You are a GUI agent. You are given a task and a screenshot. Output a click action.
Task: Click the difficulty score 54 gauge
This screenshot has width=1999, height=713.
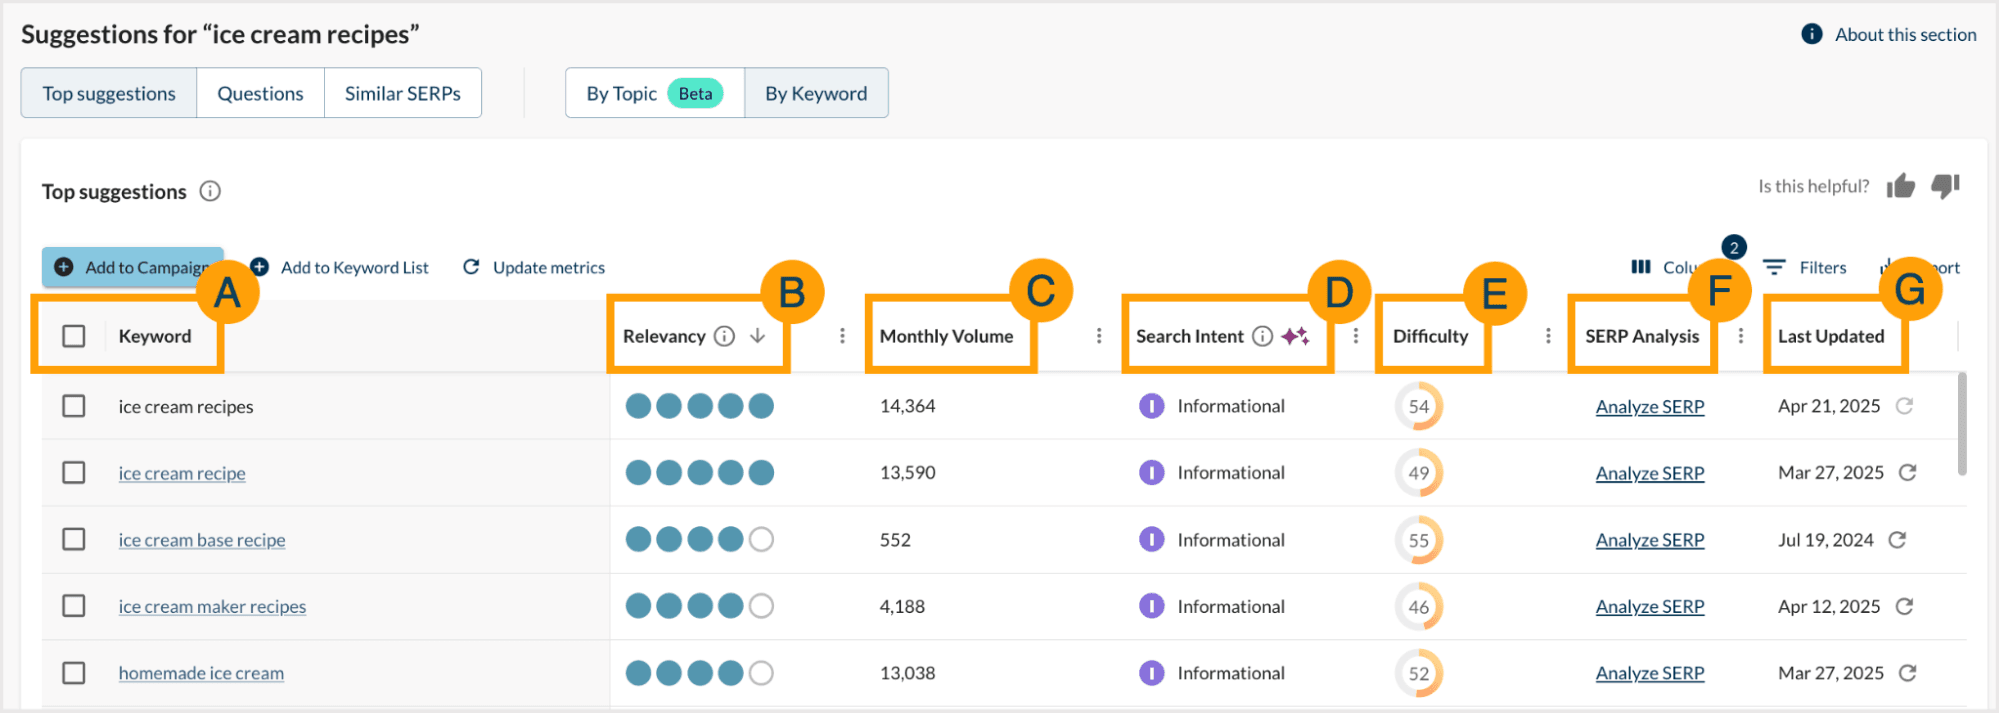click(x=1418, y=406)
